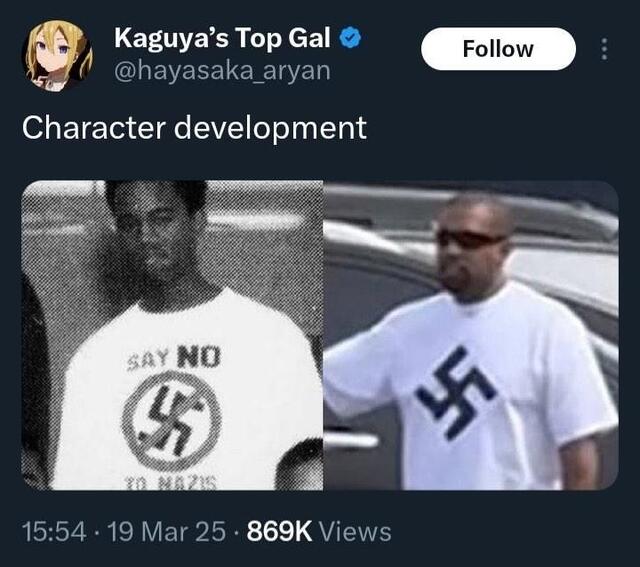Click the 19 Mar 25 date
640x567 pixels.
(167, 531)
